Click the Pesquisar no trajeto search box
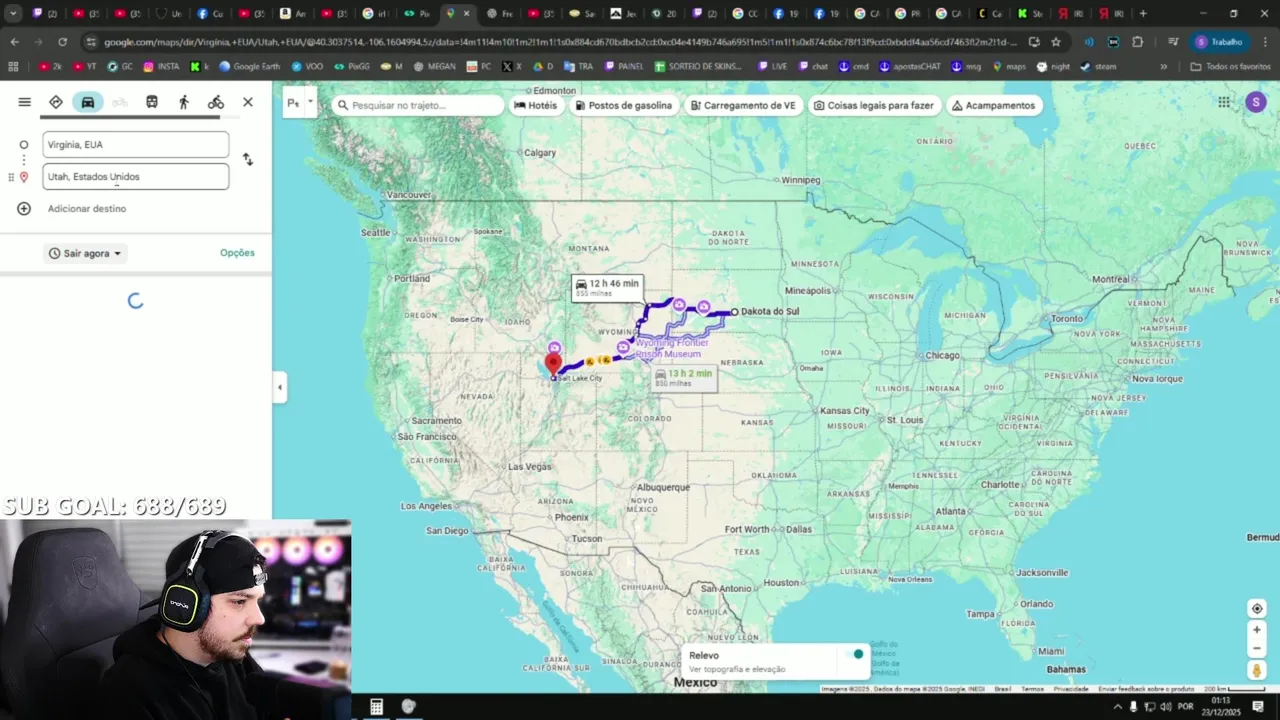This screenshot has height=720, width=1280. coord(418,105)
